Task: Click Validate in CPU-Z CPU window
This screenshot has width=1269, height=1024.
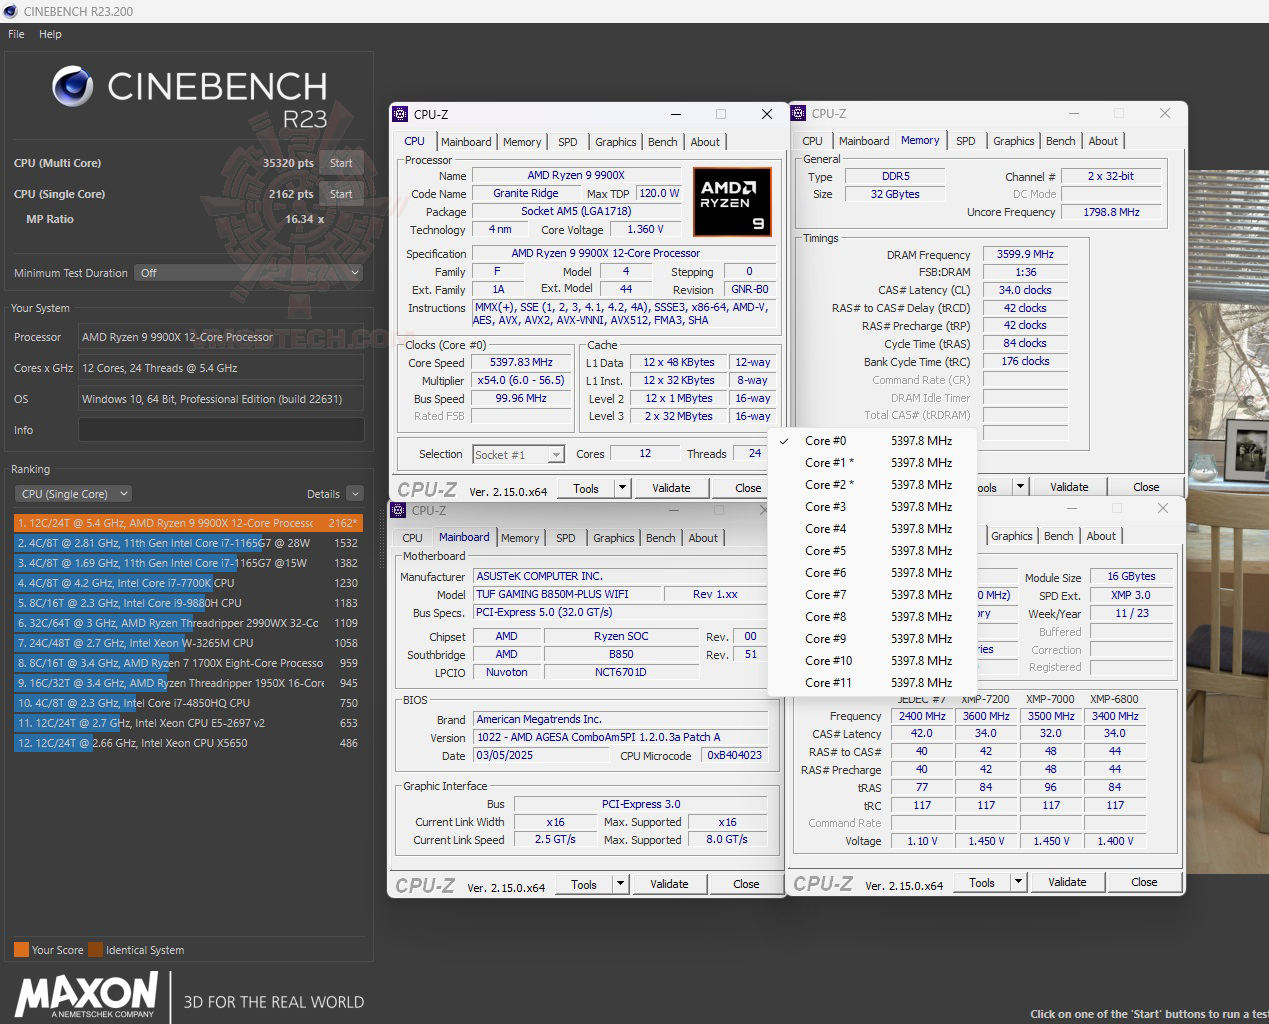Action: tap(671, 488)
